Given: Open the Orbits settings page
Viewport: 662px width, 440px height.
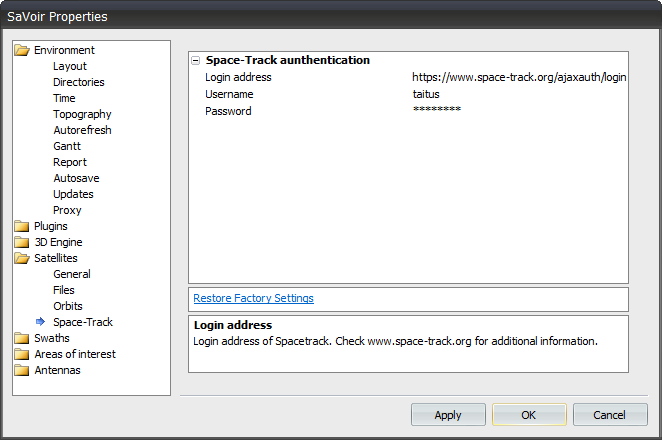Looking at the screenshot, I should (68, 306).
